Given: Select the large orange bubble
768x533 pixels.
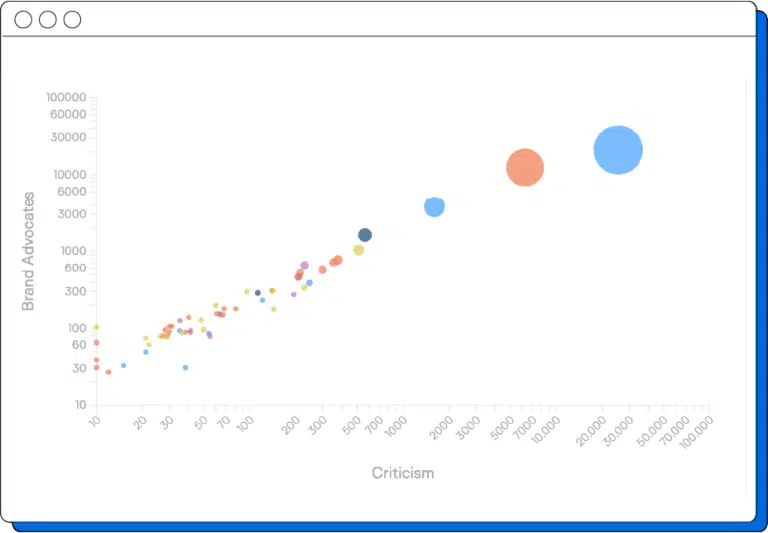Looking at the screenshot, I should [524, 168].
